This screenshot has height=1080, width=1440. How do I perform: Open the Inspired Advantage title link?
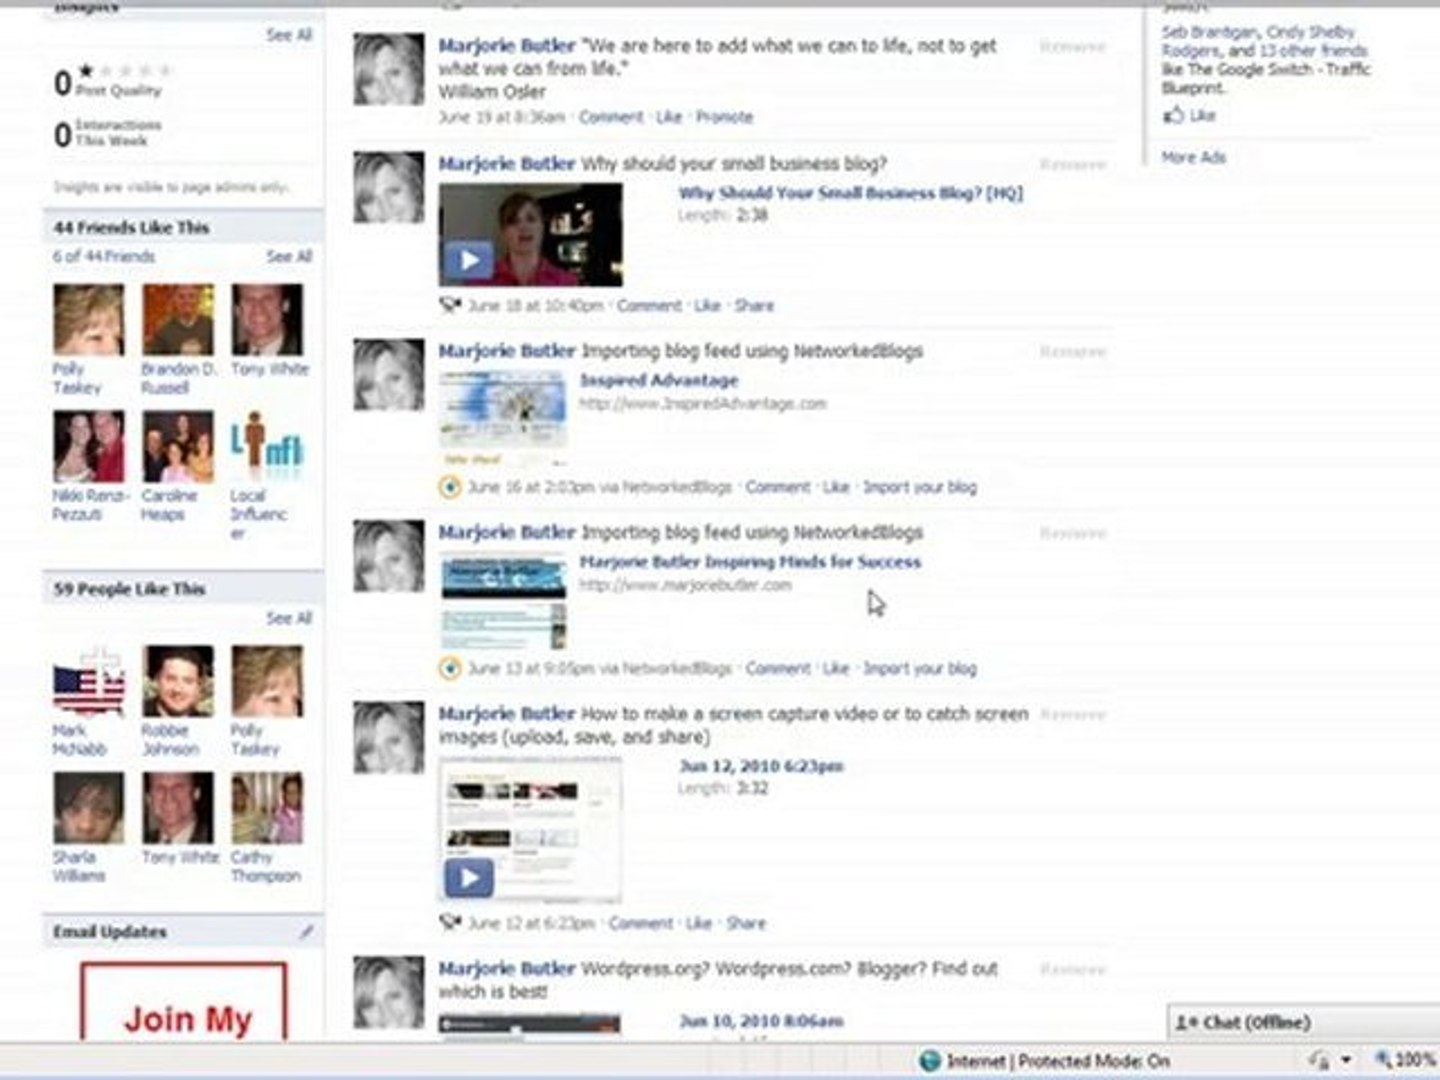pos(659,380)
